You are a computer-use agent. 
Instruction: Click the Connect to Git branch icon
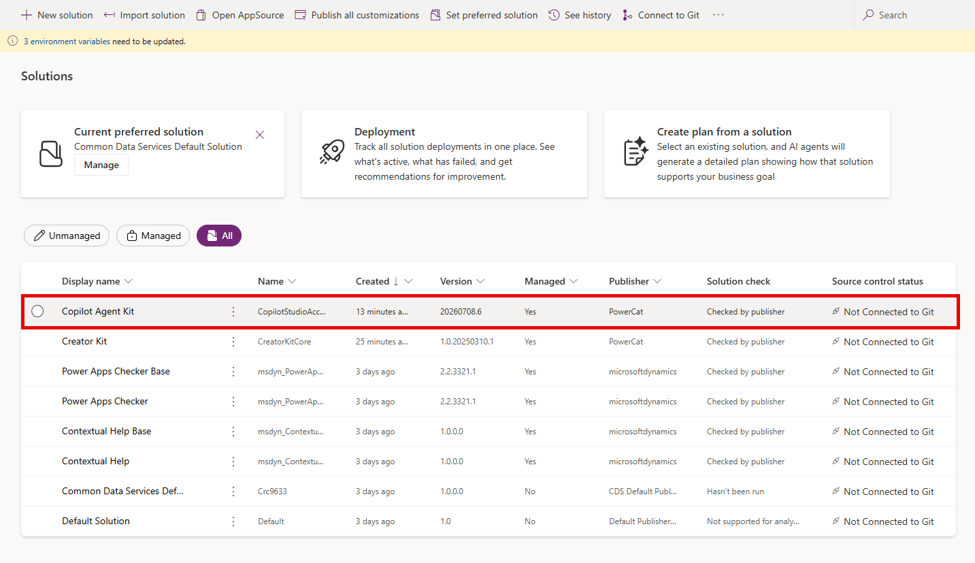tap(627, 15)
